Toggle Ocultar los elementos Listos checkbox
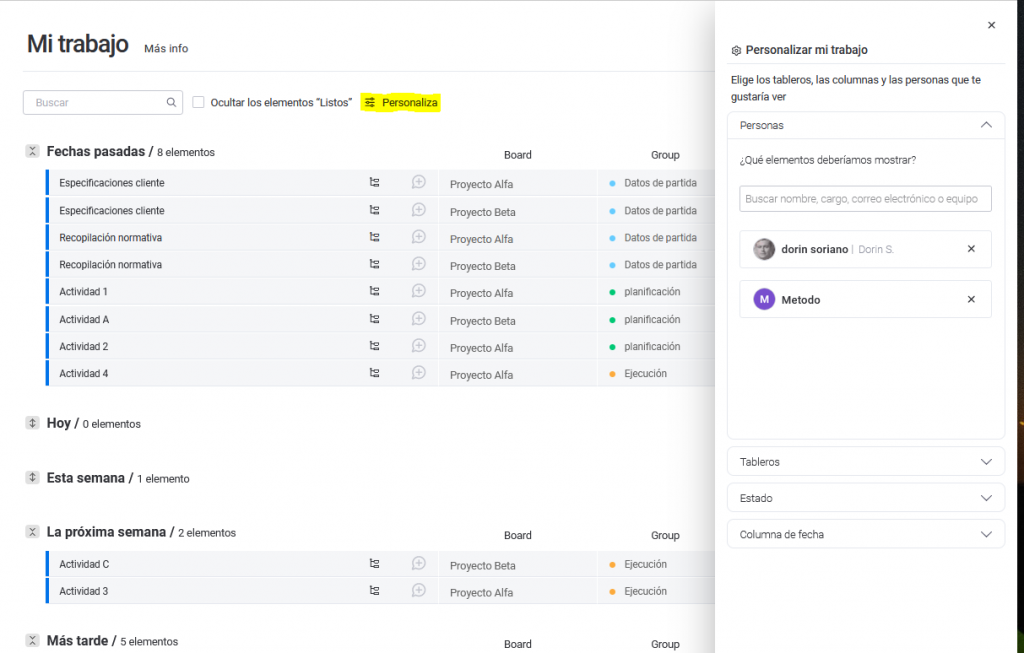 pos(199,102)
